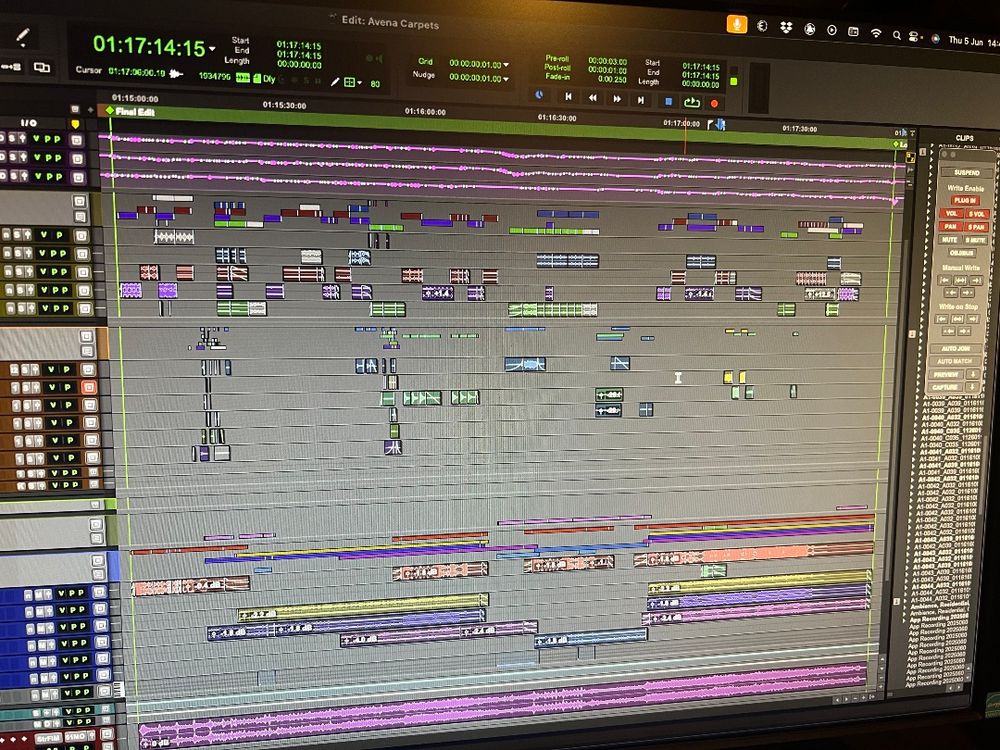Click the Fade-in label
This screenshot has width=1000, height=750.
(x=557, y=76)
